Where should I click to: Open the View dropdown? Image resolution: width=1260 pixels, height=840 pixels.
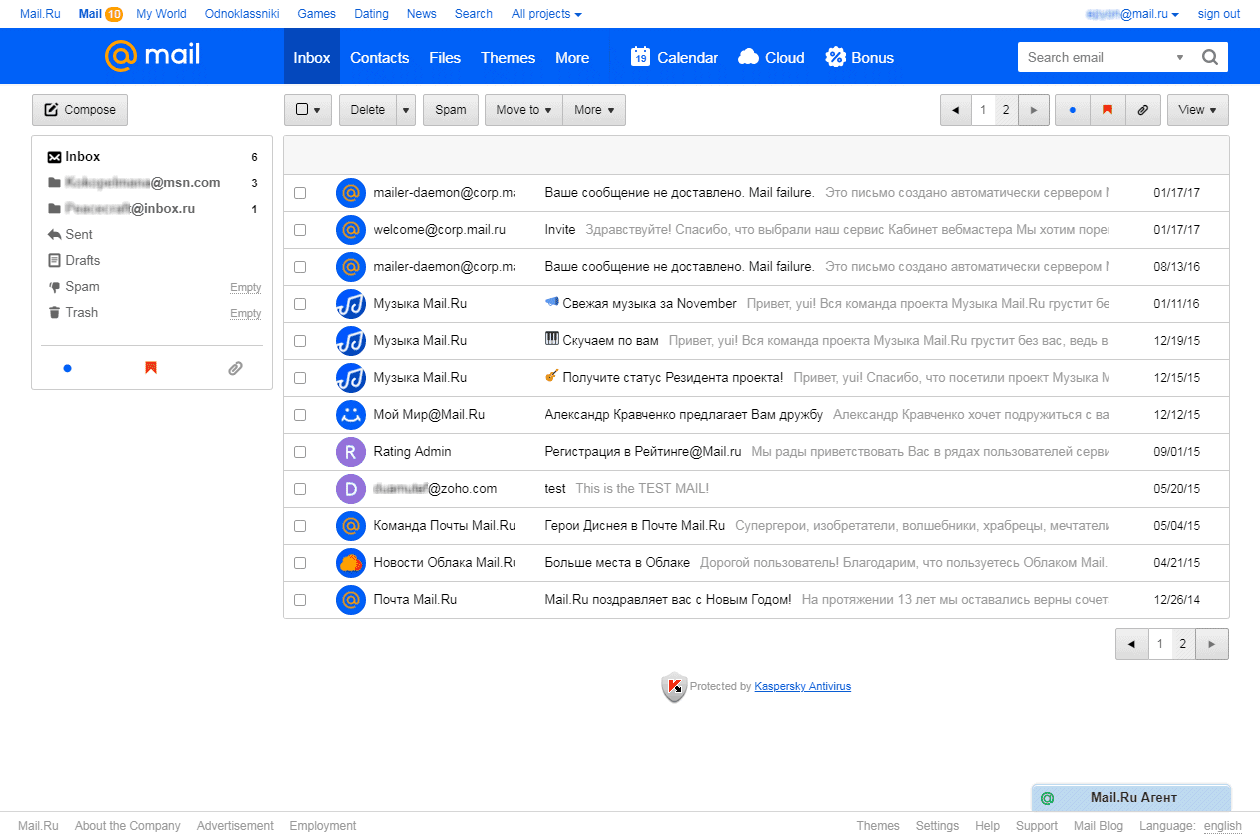[x=1197, y=110]
